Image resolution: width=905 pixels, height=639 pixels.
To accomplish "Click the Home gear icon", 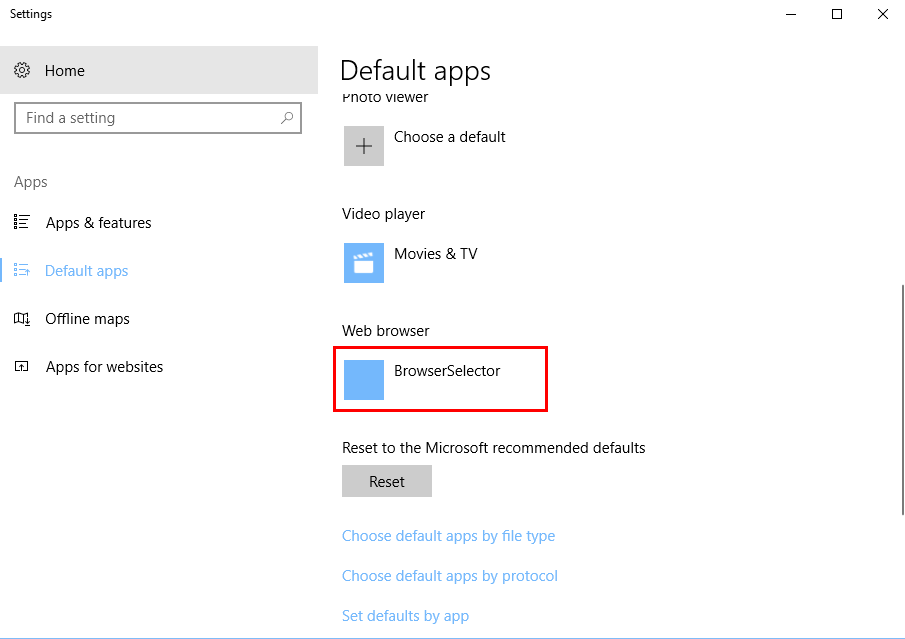I will coord(22,70).
